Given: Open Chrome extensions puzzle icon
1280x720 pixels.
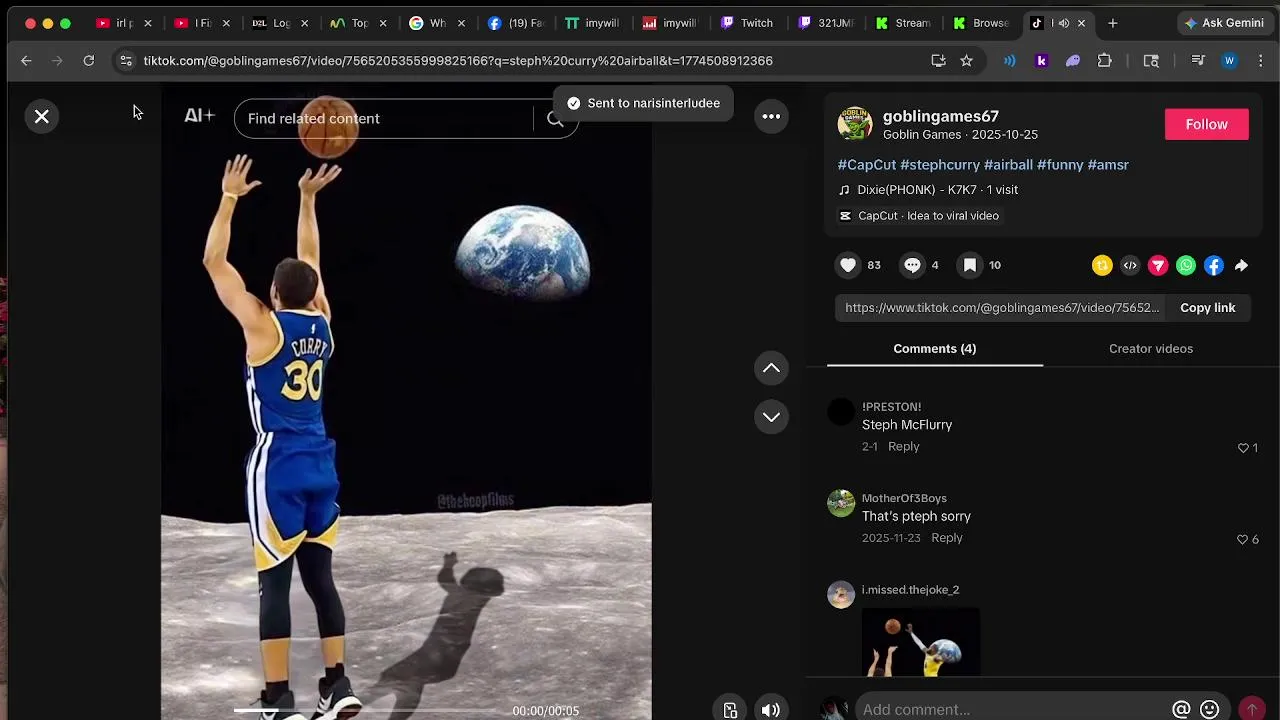Looking at the screenshot, I should 1104,61.
